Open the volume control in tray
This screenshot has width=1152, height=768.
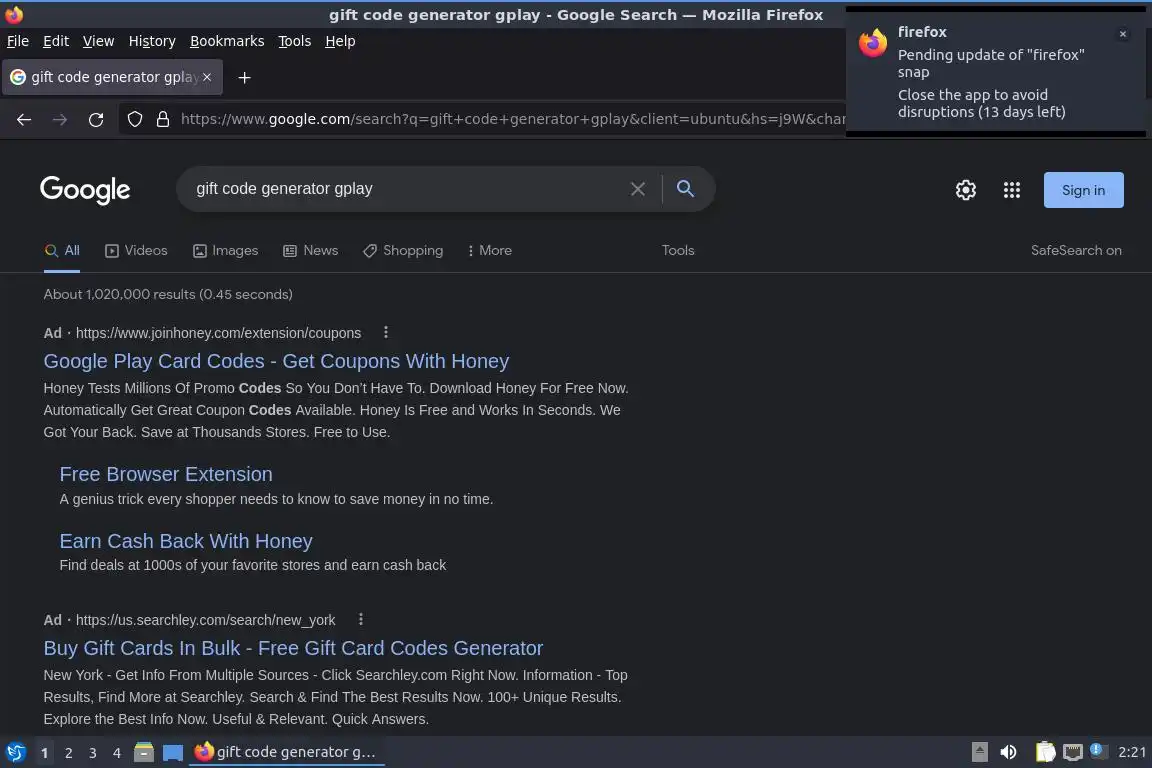(x=1009, y=752)
